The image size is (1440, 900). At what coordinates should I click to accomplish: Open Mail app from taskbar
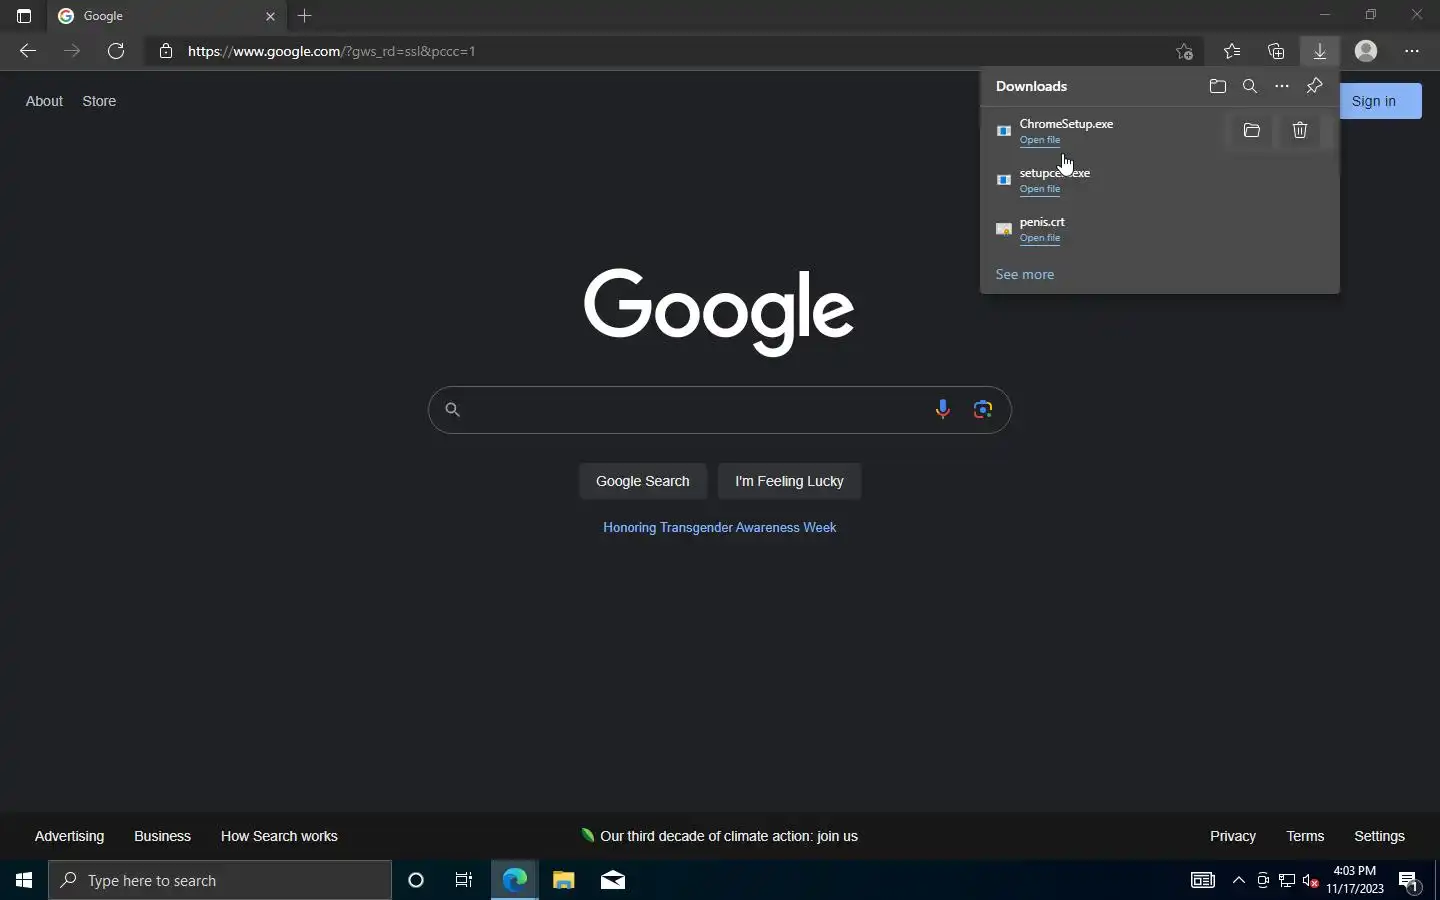[x=613, y=880]
